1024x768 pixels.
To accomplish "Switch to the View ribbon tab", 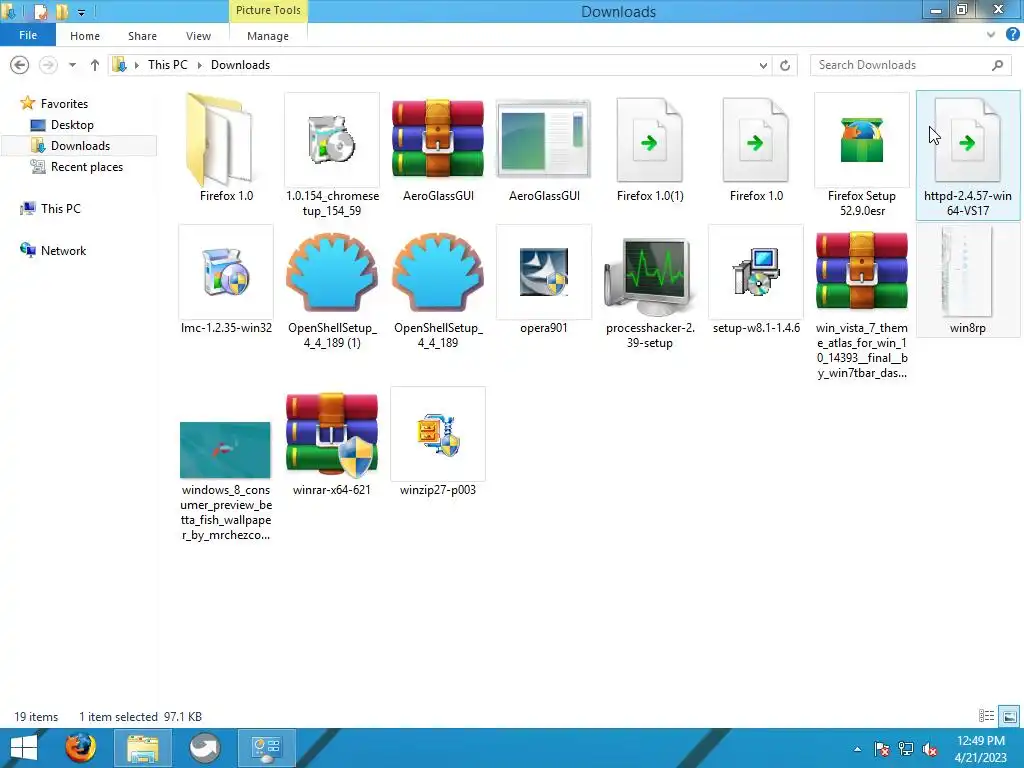I will pos(198,36).
